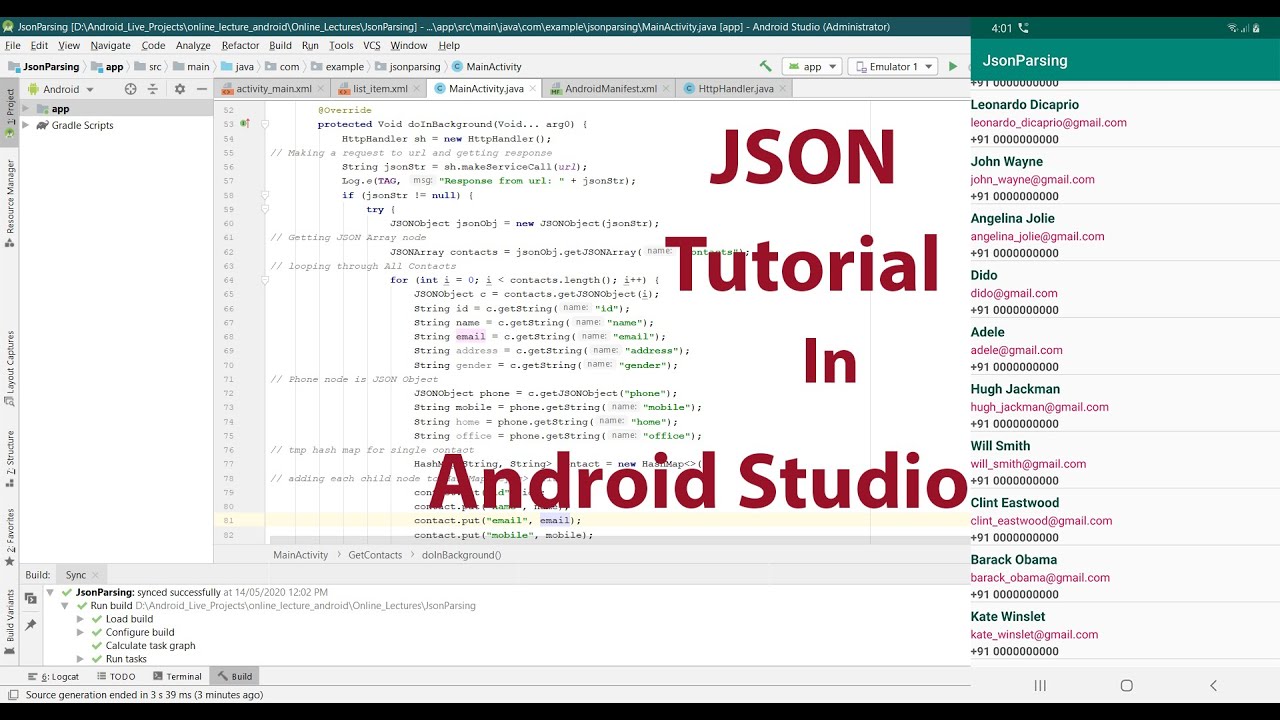The image size is (1280, 720).
Task: Open the app run configuration dropdown
Action: tap(812, 66)
